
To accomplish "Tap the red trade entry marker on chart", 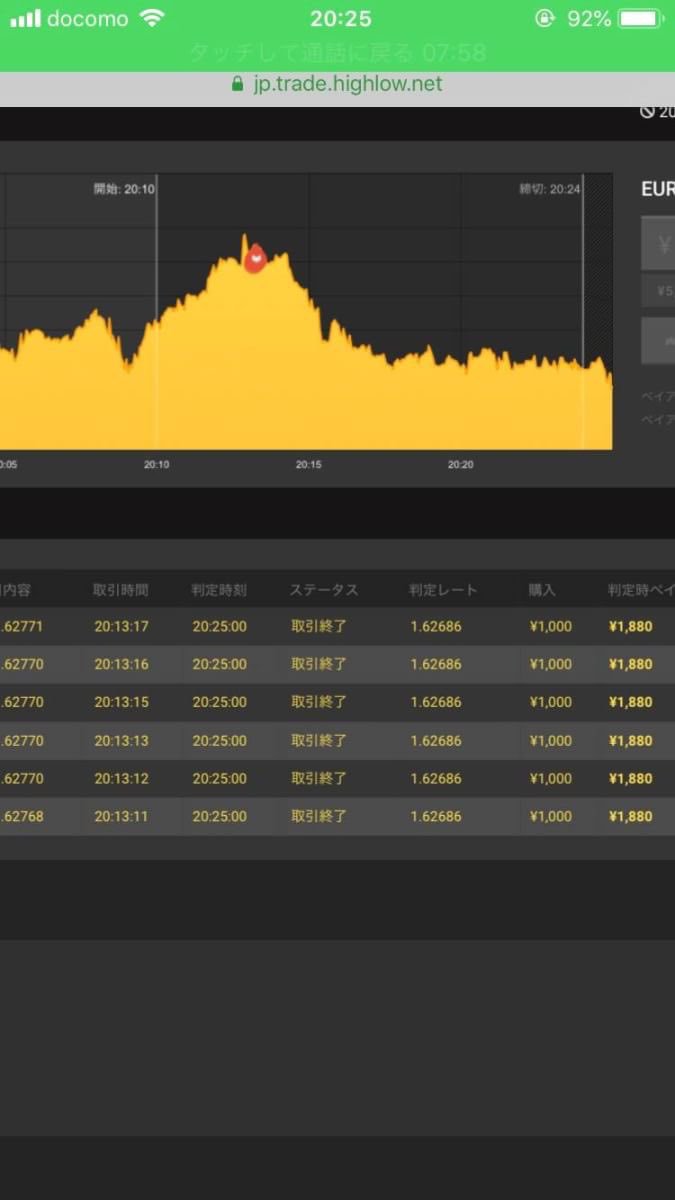I will 255,258.
